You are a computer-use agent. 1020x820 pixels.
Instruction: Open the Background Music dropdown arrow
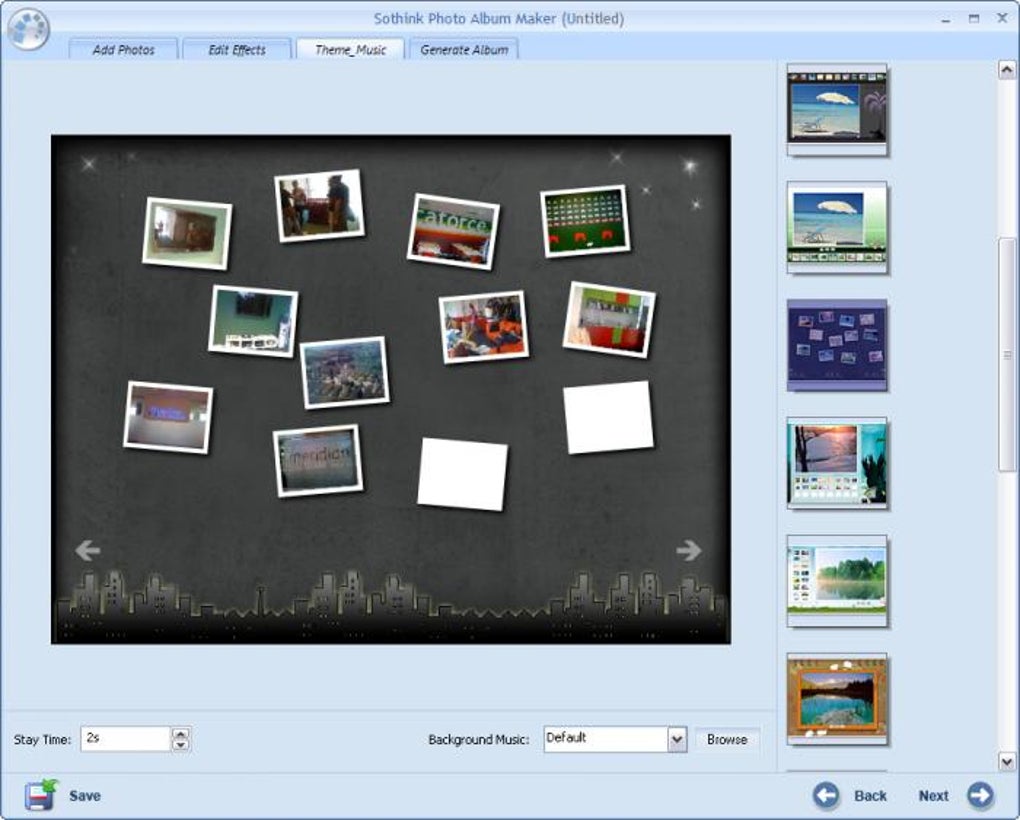677,739
